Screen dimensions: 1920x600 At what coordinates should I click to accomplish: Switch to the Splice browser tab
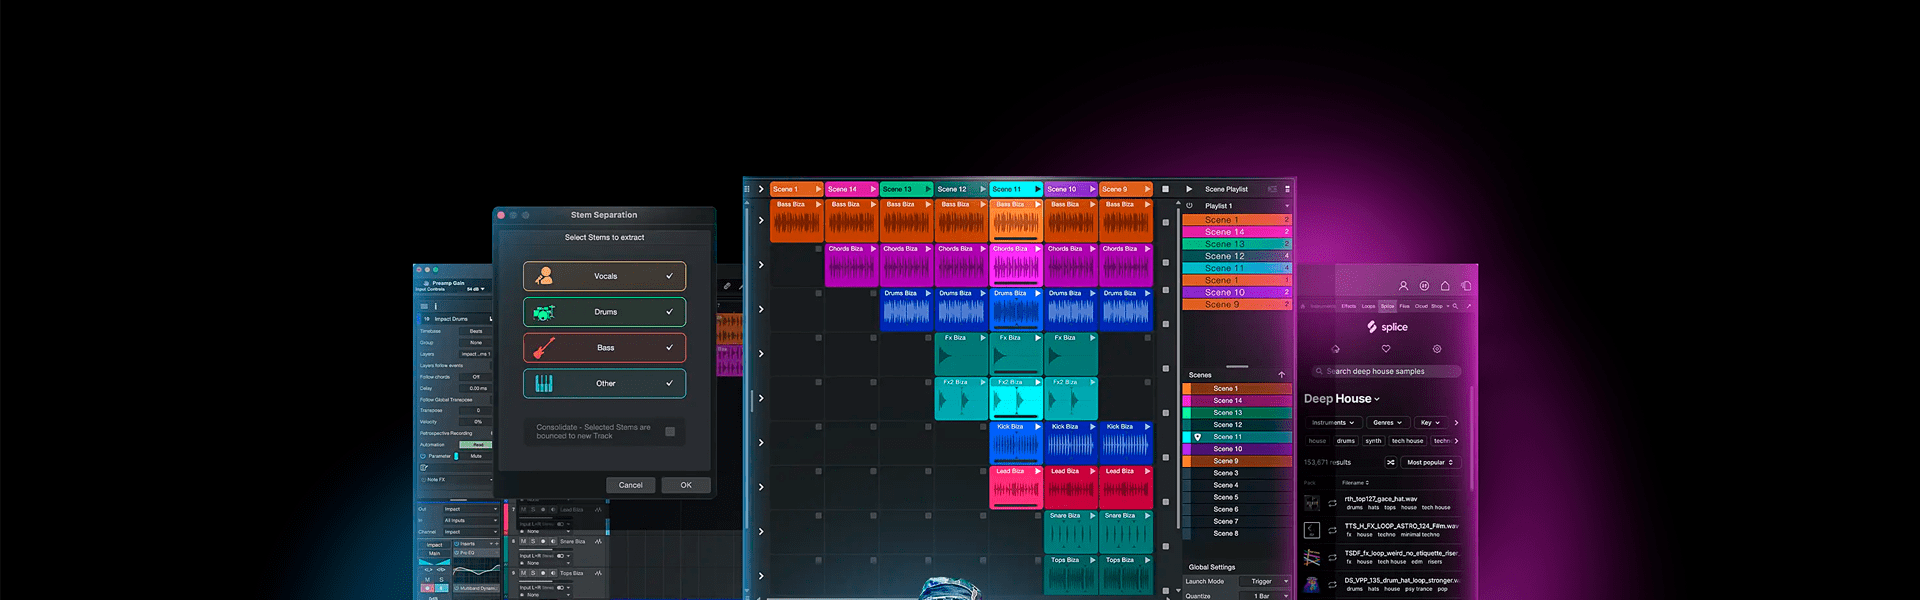[x=1388, y=306]
